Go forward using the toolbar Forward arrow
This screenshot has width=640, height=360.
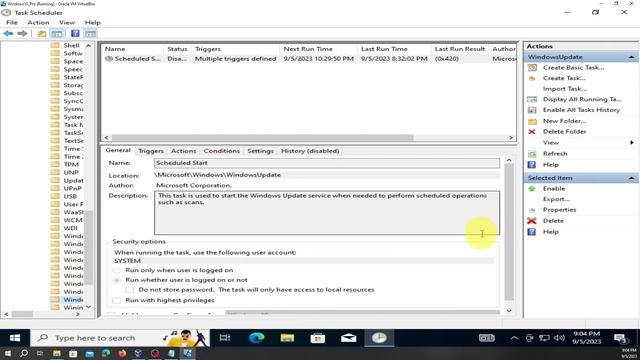[22, 33]
